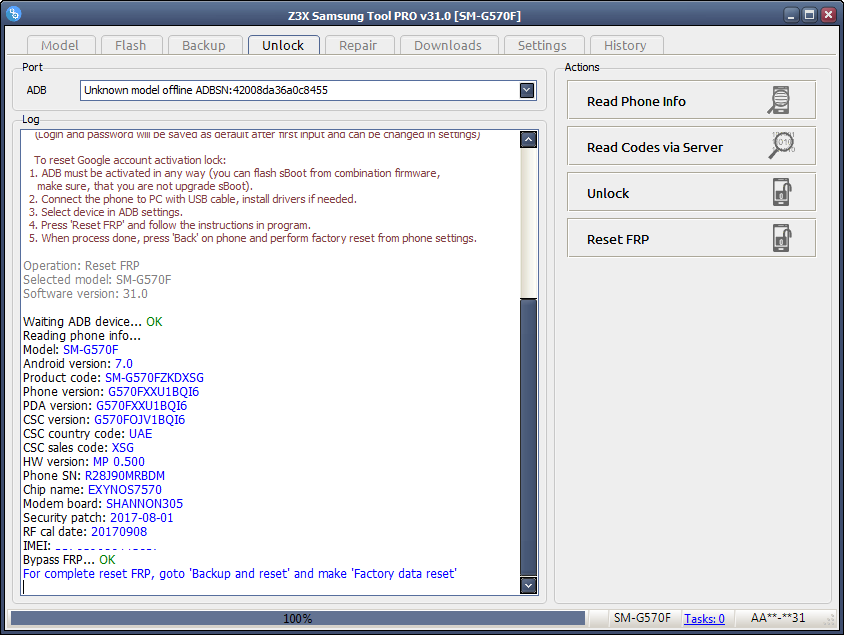This screenshot has height=635, width=844.
Task: Open the Downloads tab
Action: coord(448,45)
